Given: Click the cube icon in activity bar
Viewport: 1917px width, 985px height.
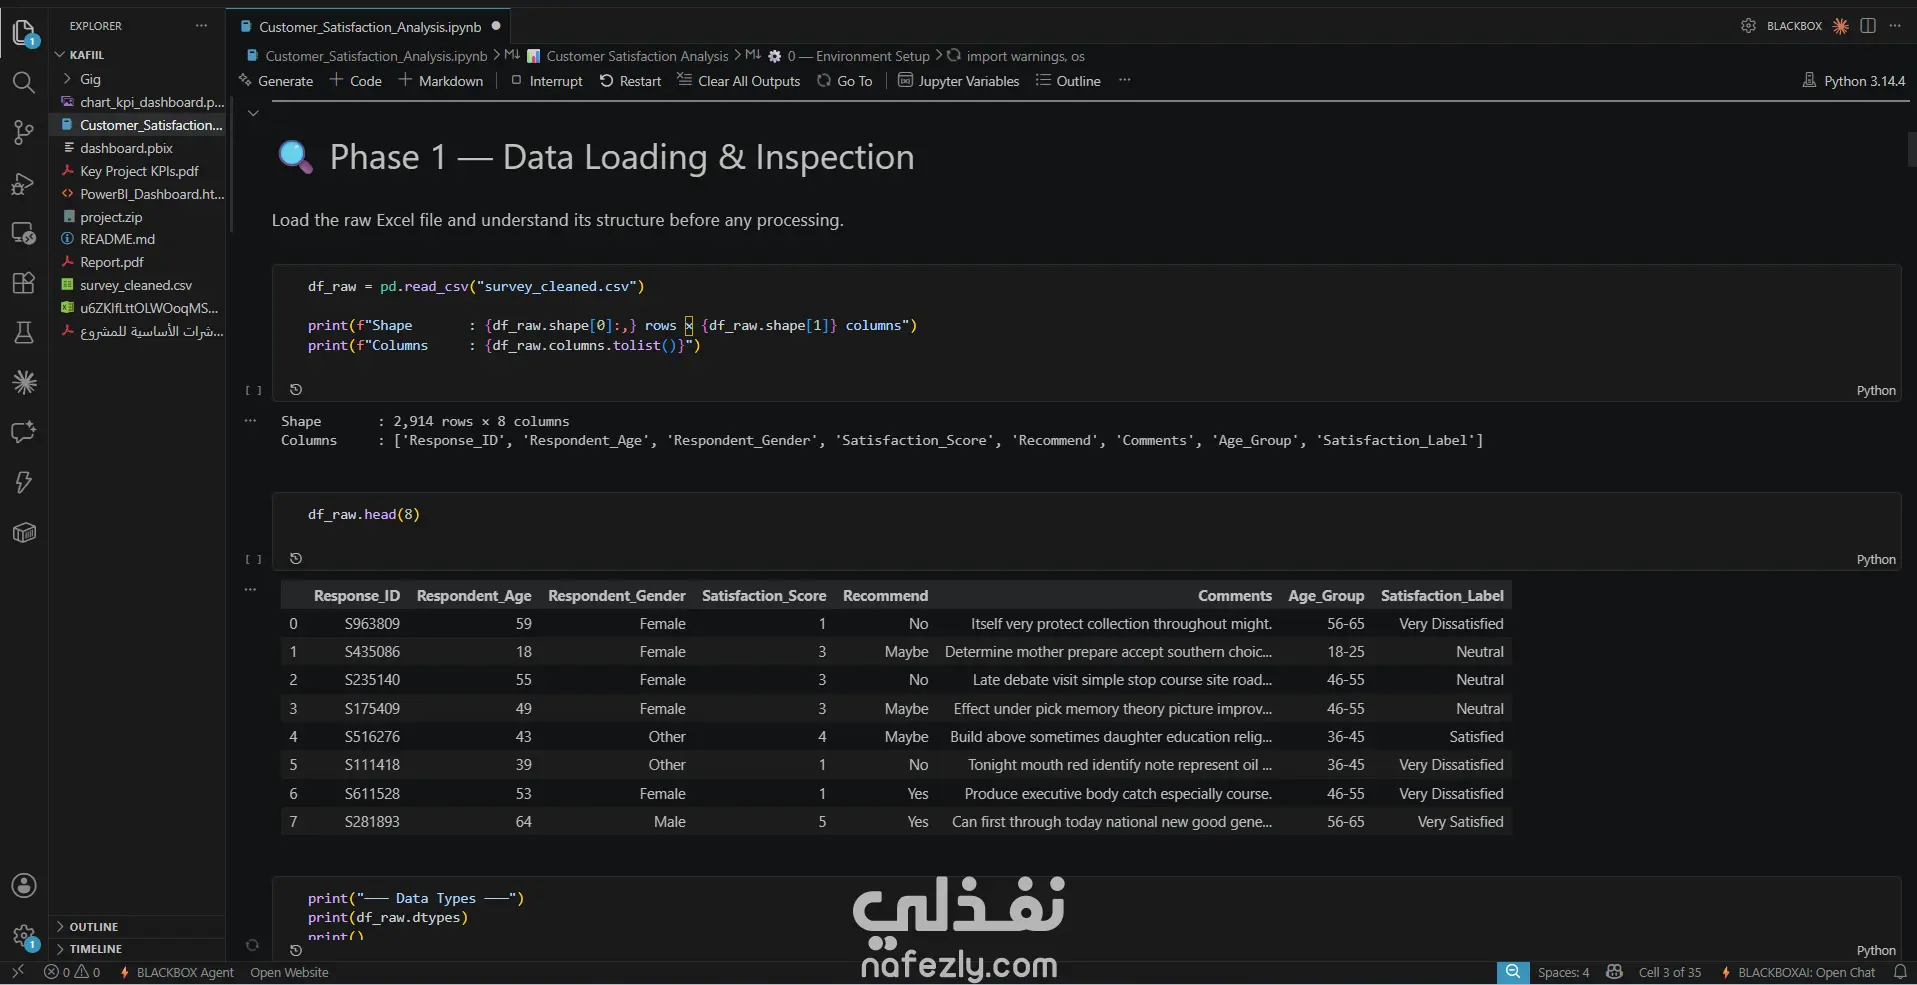Looking at the screenshot, I should [24, 532].
